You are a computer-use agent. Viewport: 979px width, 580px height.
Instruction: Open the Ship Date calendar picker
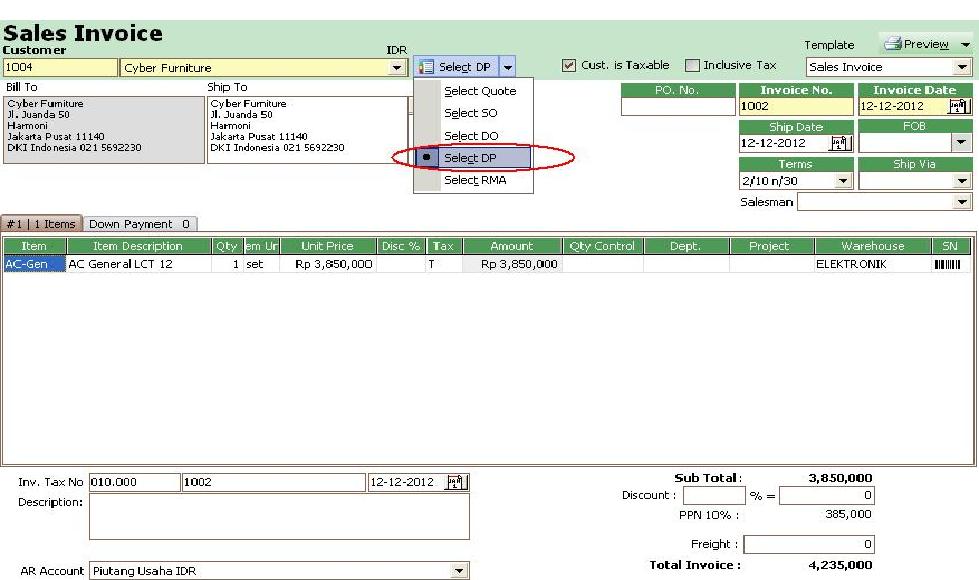click(x=840, y=143)
